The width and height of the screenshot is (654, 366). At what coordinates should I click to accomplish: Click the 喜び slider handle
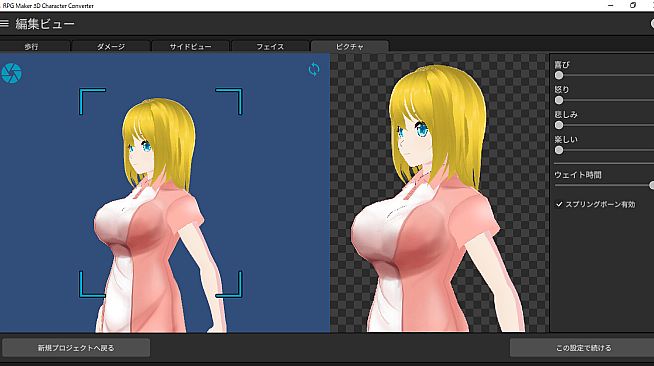559,75
